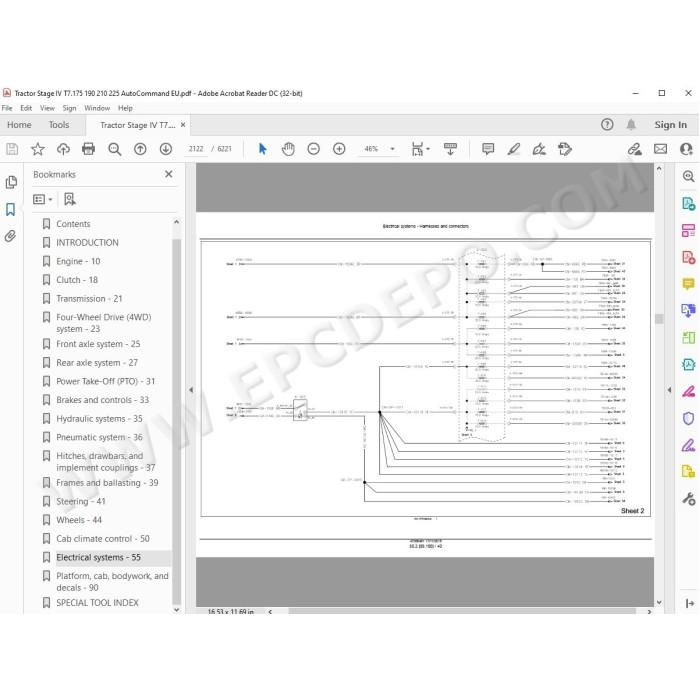Share a link to the file
The height and width of the screenshot is (700, 700).
pyautogui.click(x=634, y=149)
